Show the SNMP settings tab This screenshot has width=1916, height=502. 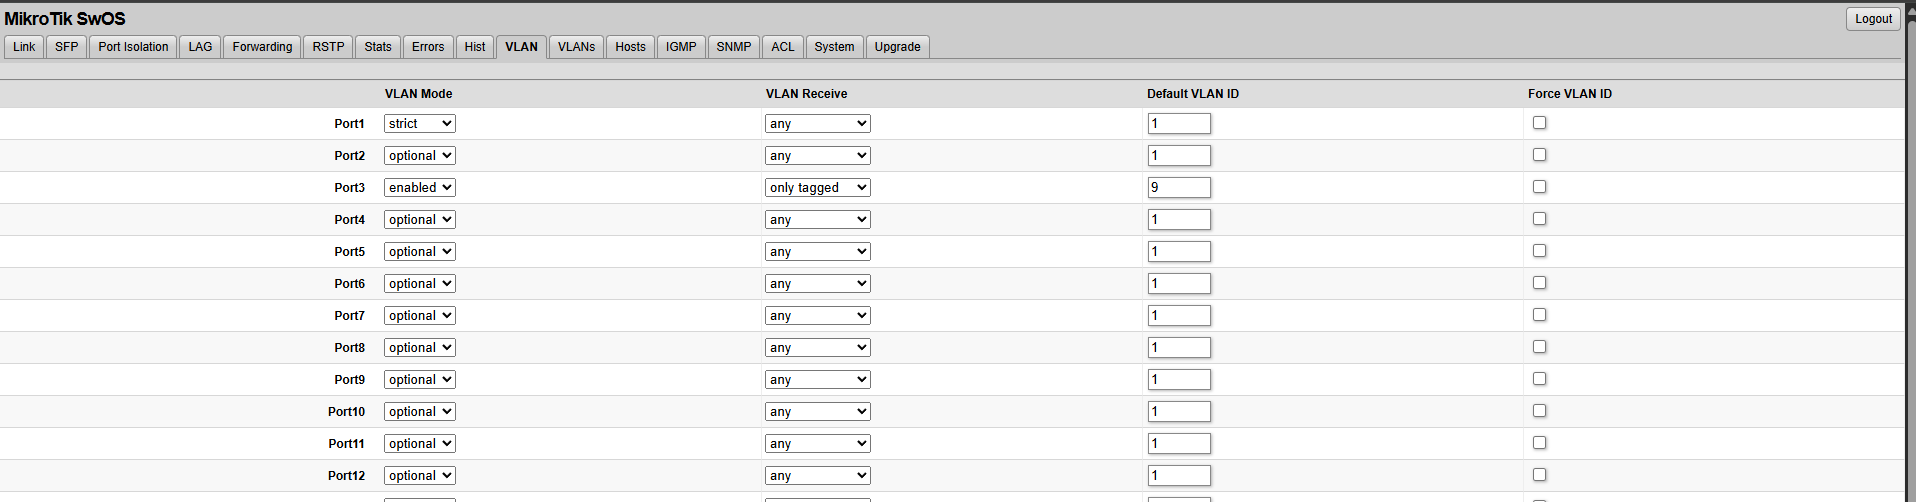(733, 47)
